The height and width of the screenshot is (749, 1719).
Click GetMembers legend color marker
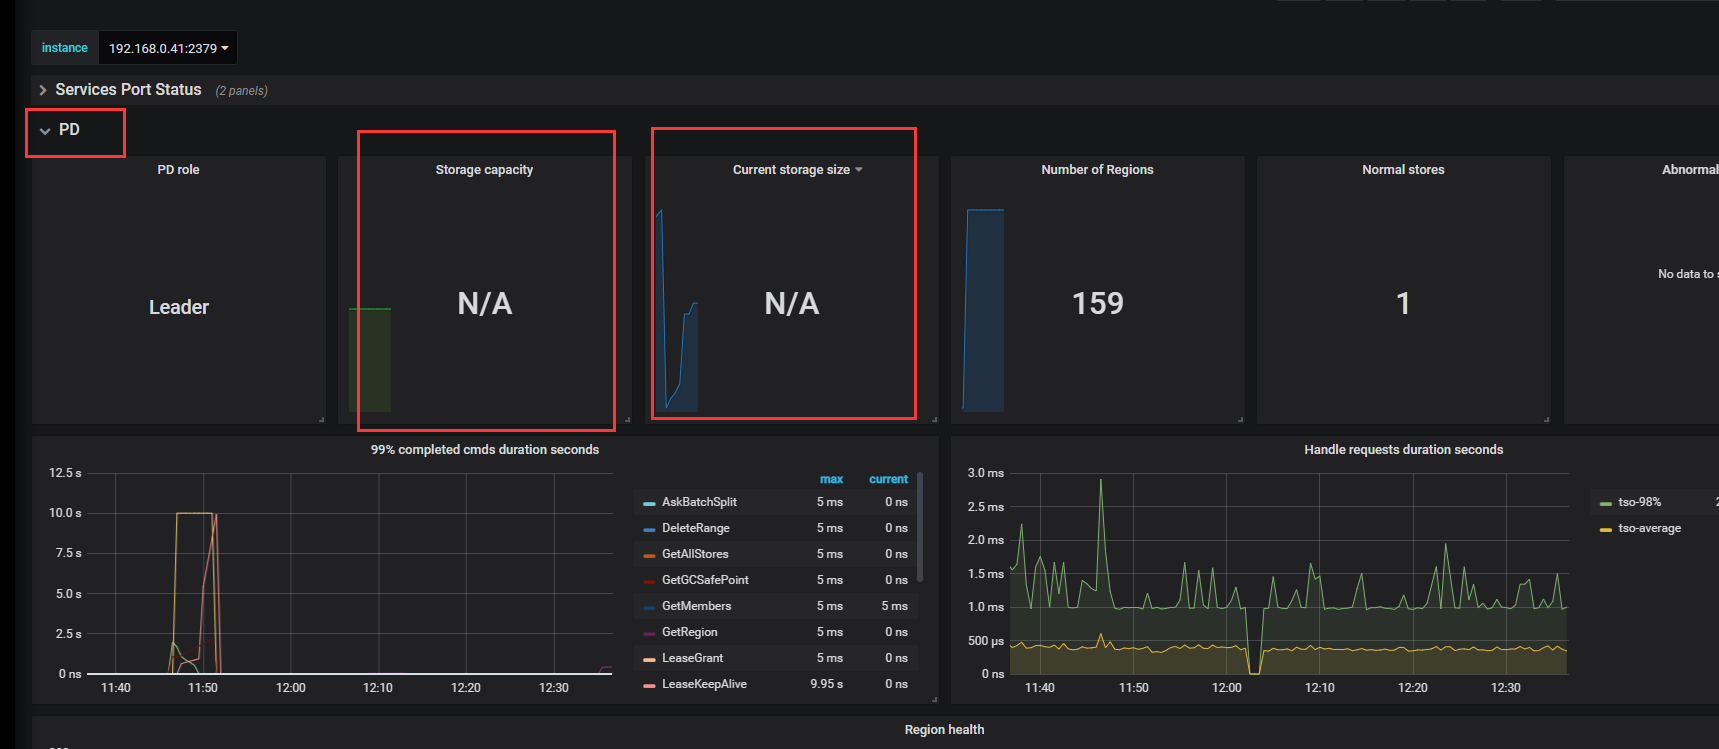tap(649, 607)
